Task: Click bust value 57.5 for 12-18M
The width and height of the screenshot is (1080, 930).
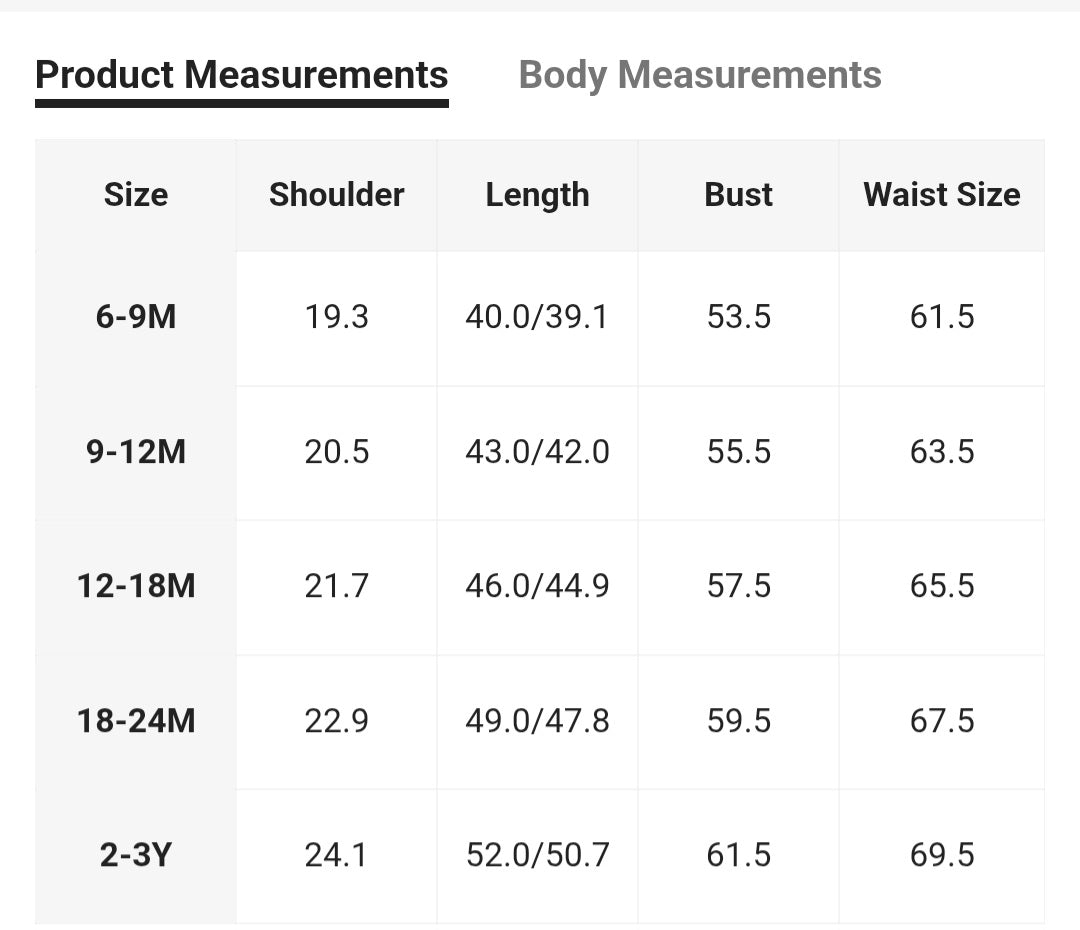Action: coord(738,586)
